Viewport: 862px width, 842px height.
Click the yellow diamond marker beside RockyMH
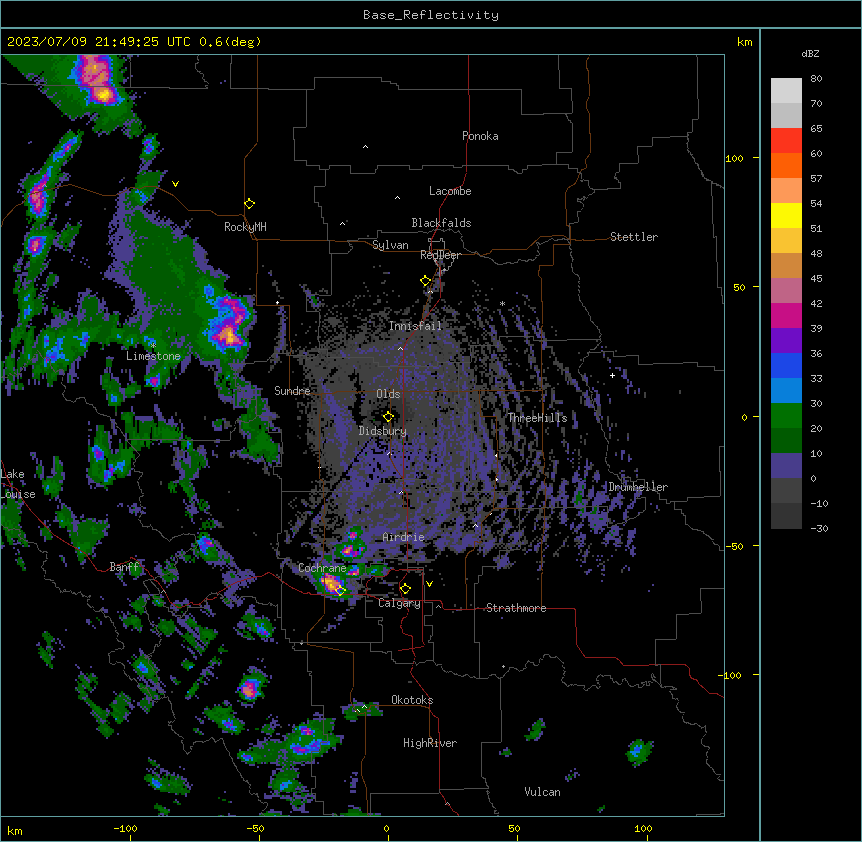tap(250, 204)
